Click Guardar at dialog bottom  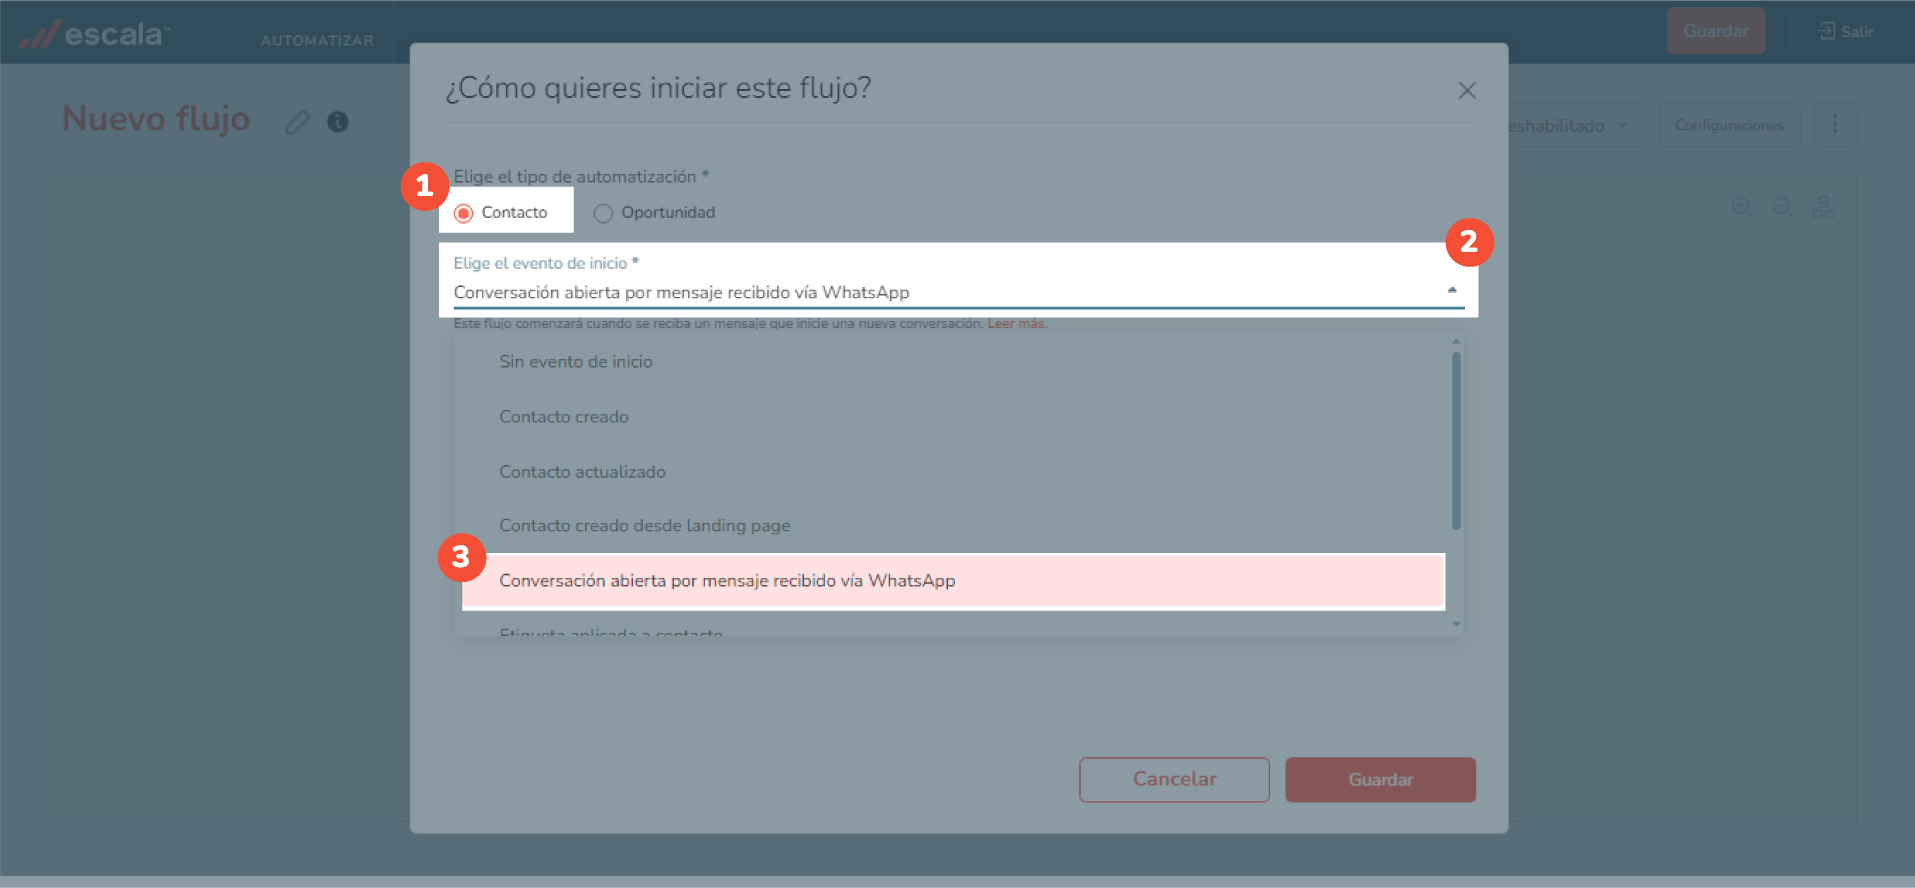1380,779
